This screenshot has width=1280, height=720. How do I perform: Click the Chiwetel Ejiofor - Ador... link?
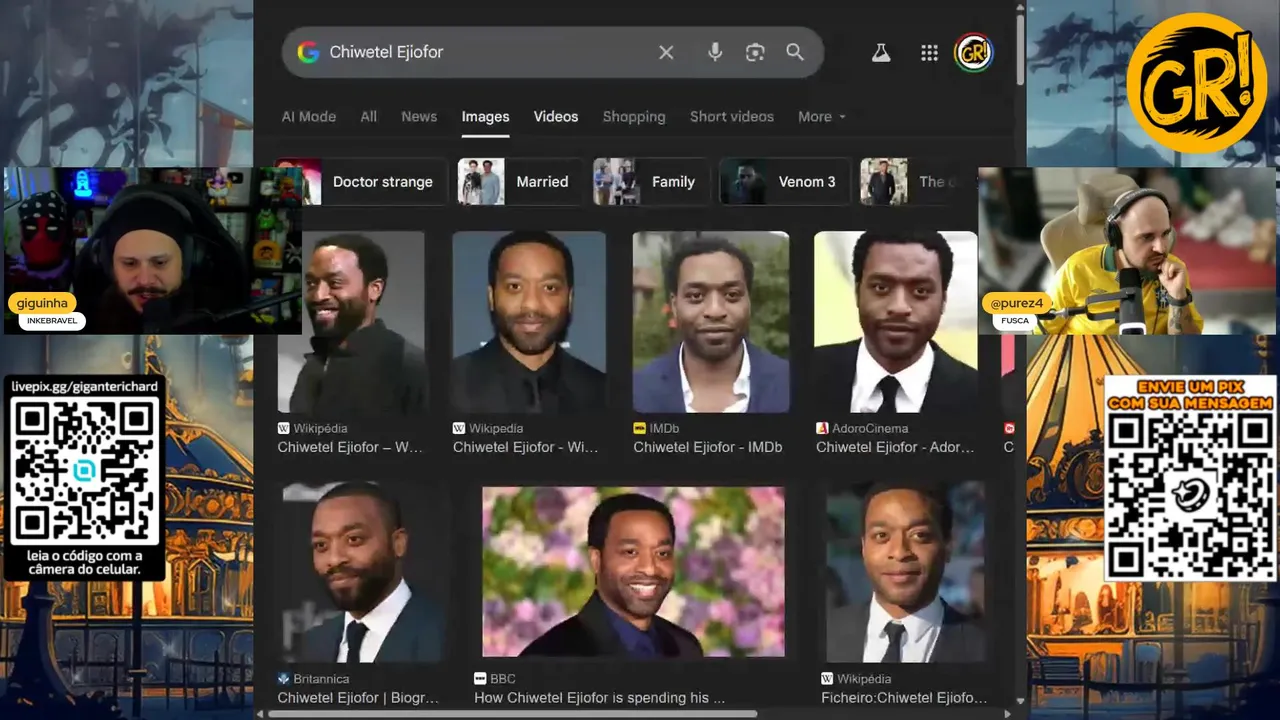pos(895,447)
